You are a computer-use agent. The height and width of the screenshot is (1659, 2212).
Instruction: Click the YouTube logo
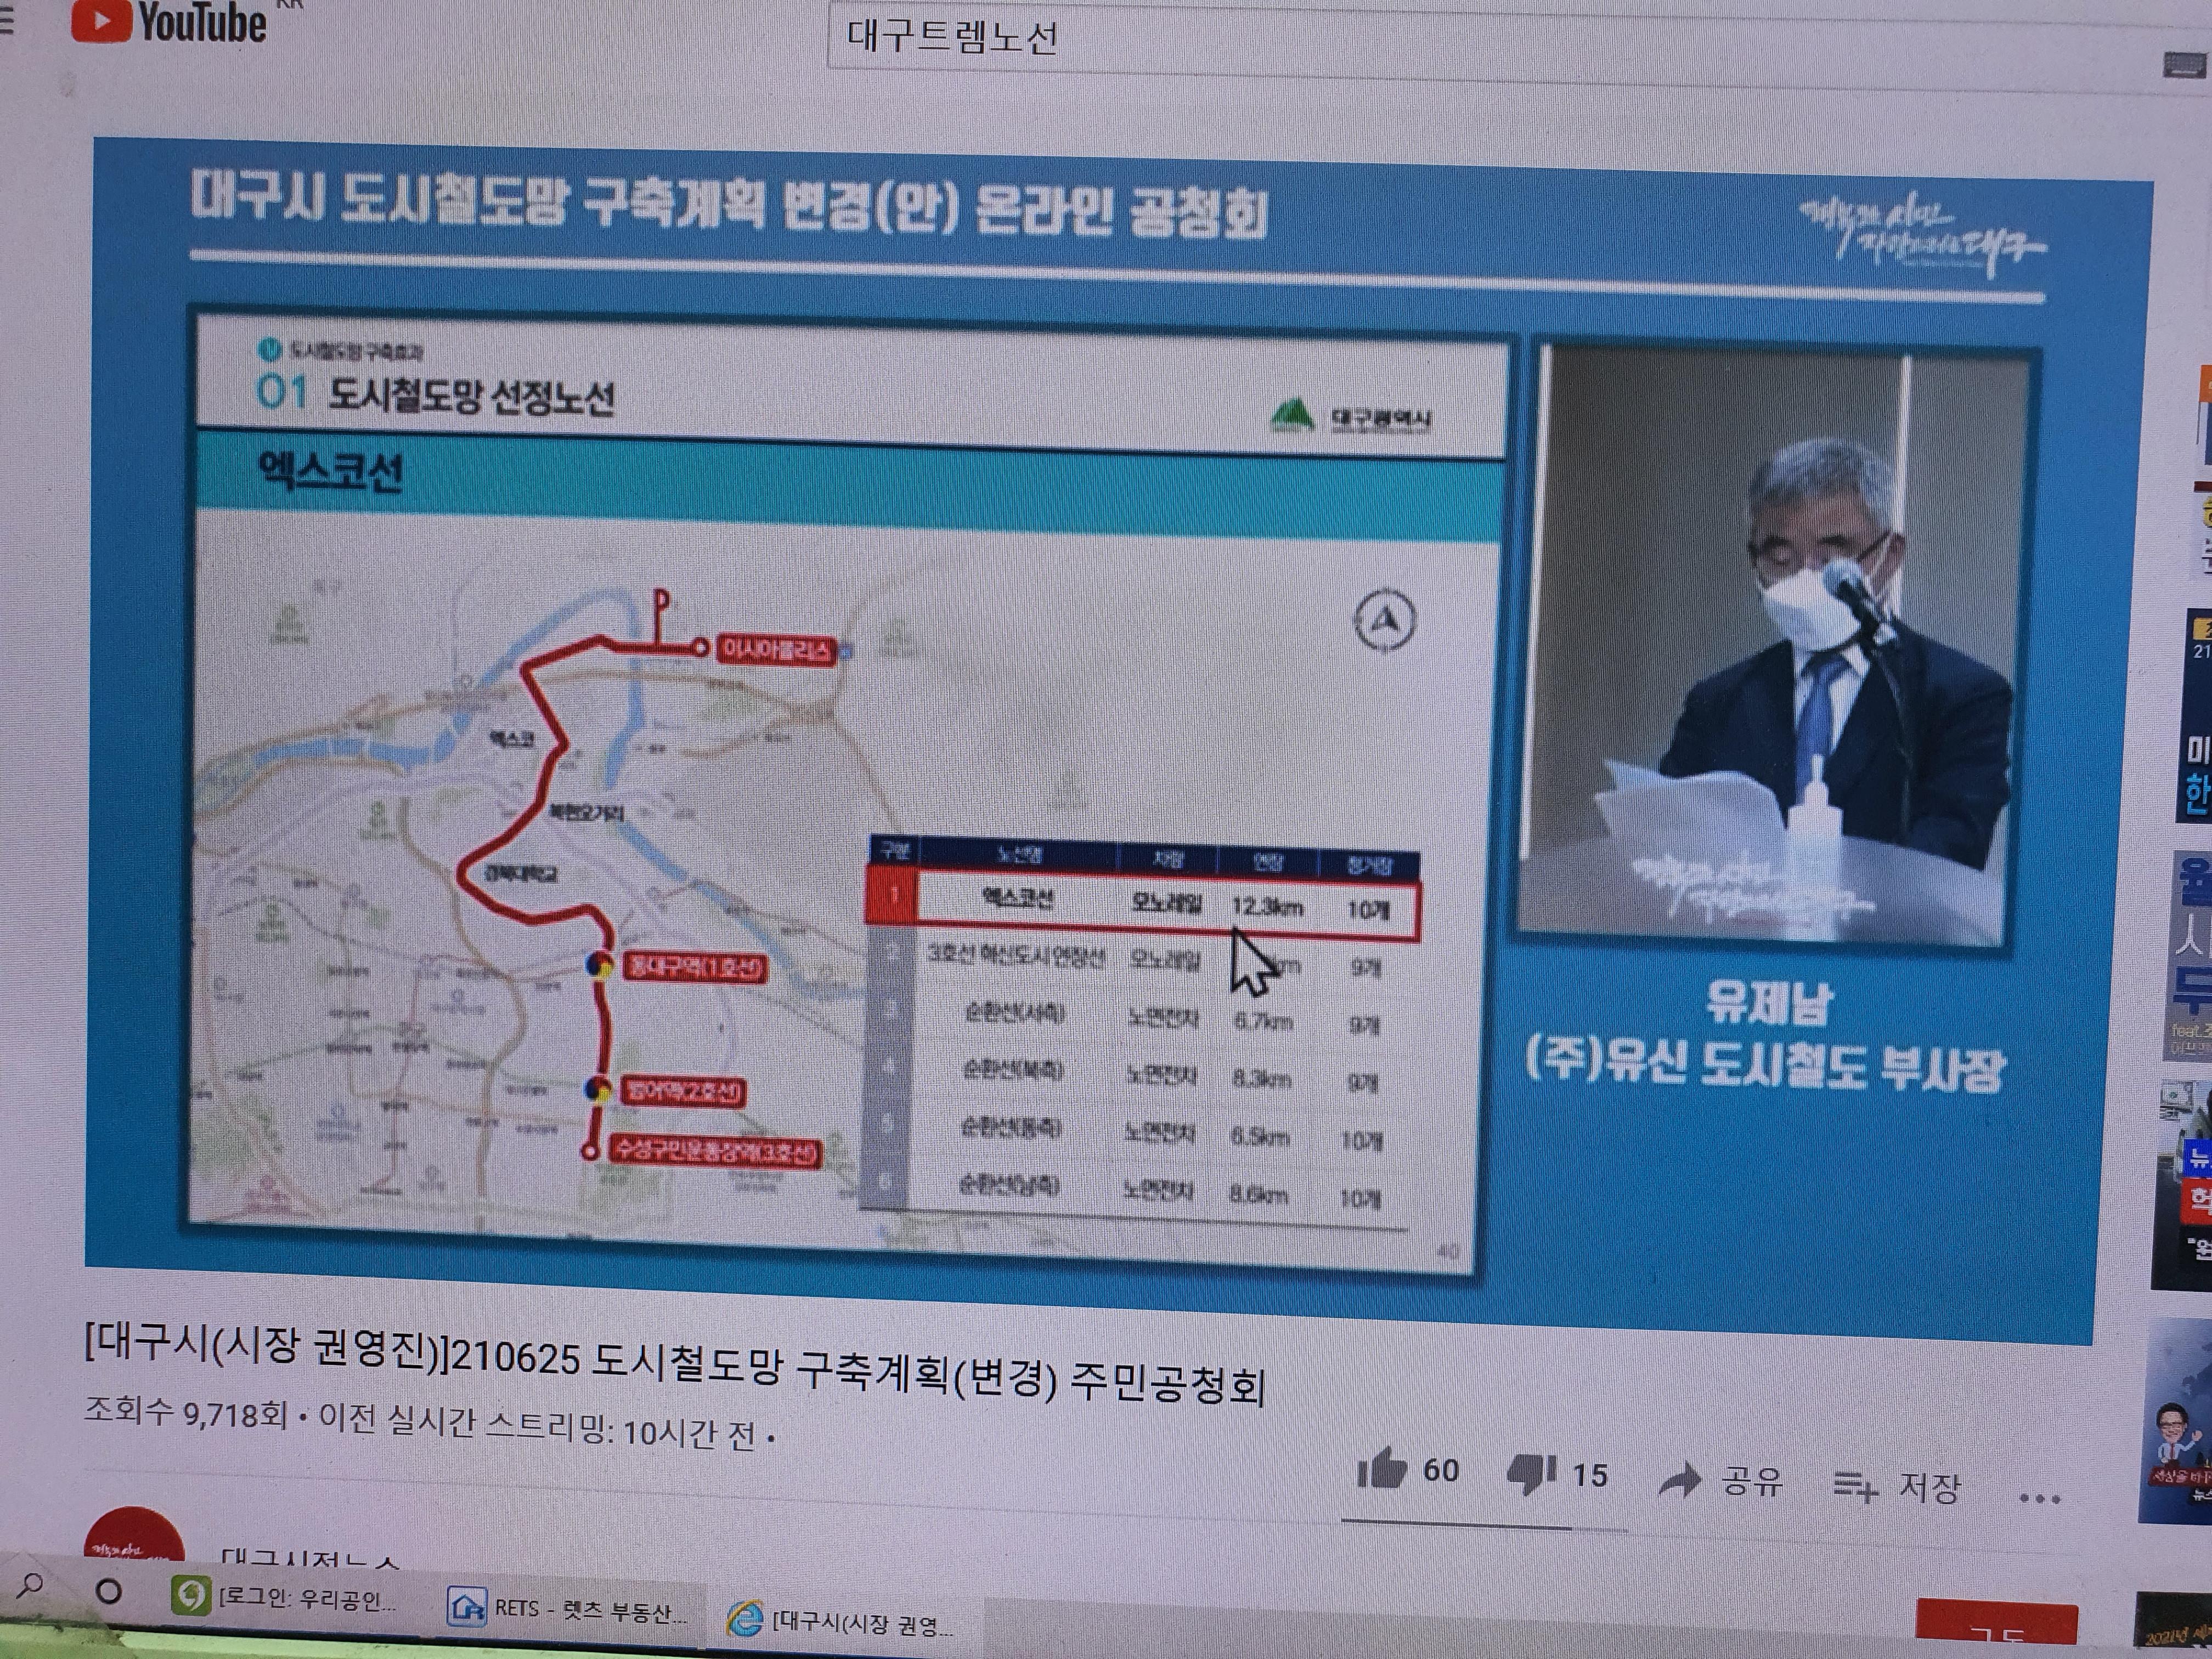pos(168,22)
